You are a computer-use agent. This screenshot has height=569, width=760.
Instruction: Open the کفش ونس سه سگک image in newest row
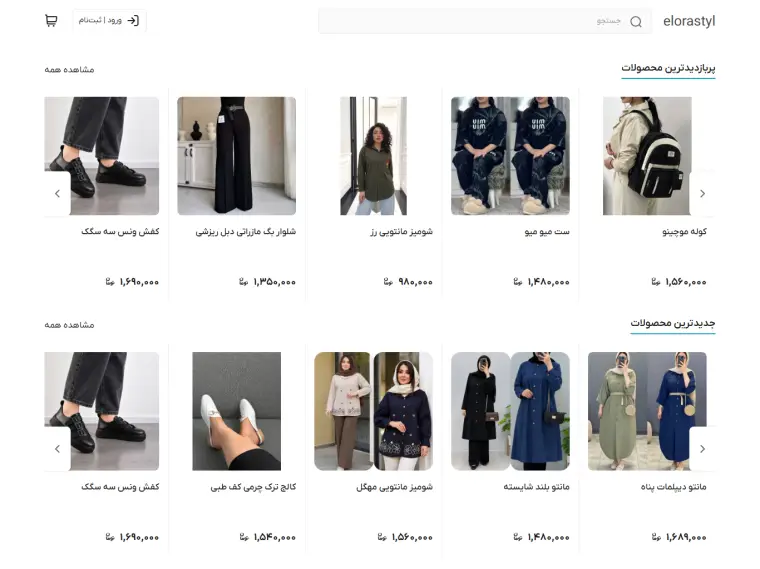coord(102,411)
